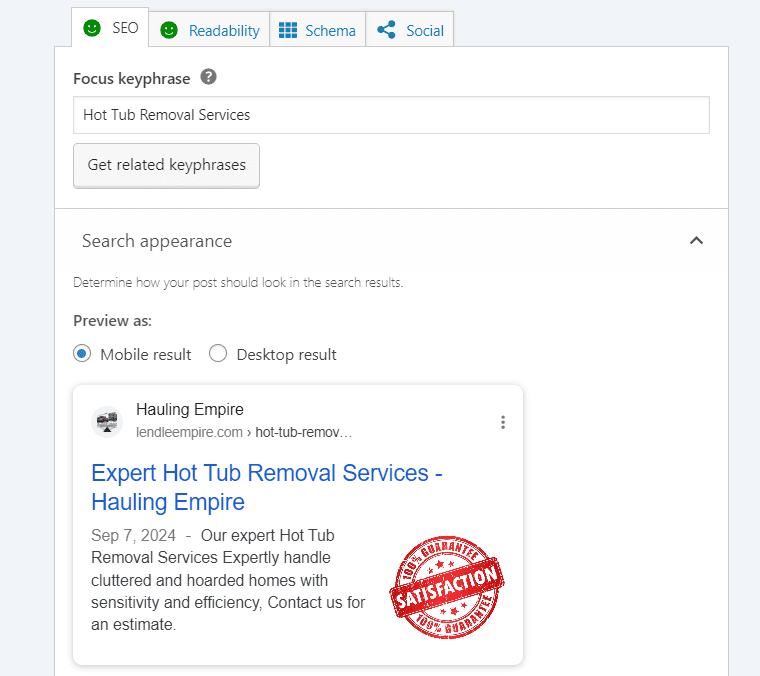Switch to the Readability tab
Screen dimensions: 760x676
[x=209, y=30]
